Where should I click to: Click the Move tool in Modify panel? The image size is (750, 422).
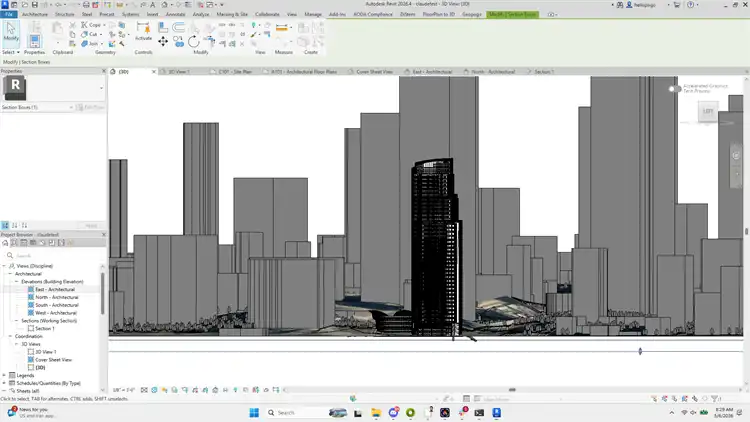coord(163,42)
